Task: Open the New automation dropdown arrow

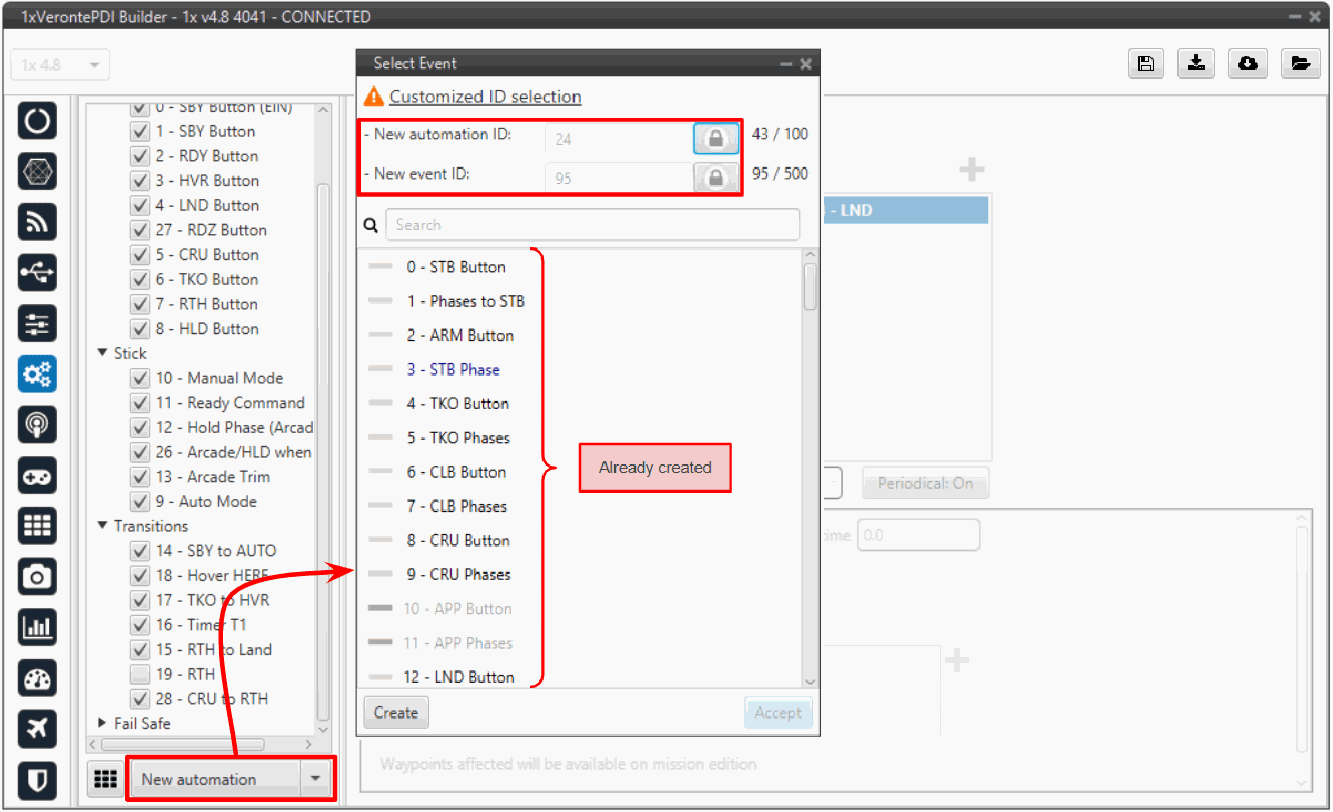Action: pos(316,779)
